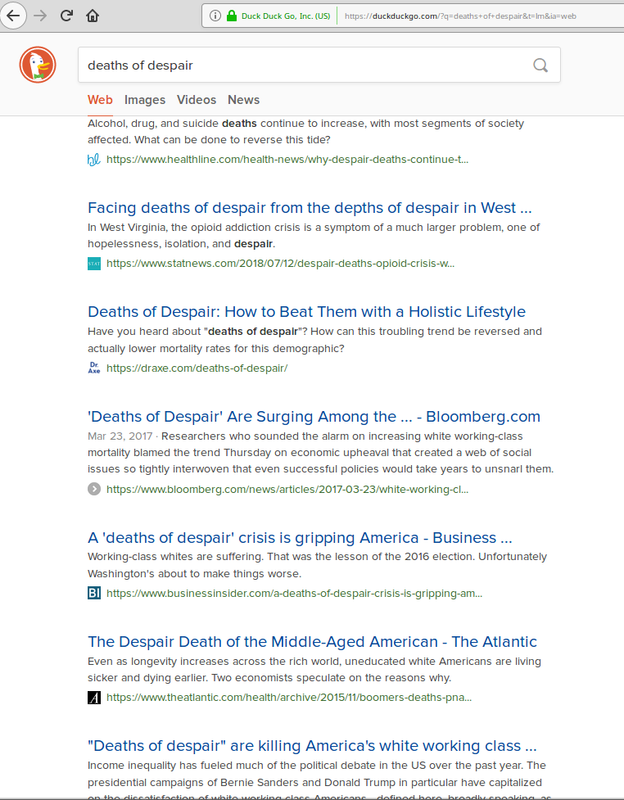Open 'How to Beat Them with a Holistic Lifestyle' result
This screenshot has width=624, height=800.
tap(307, 312)
